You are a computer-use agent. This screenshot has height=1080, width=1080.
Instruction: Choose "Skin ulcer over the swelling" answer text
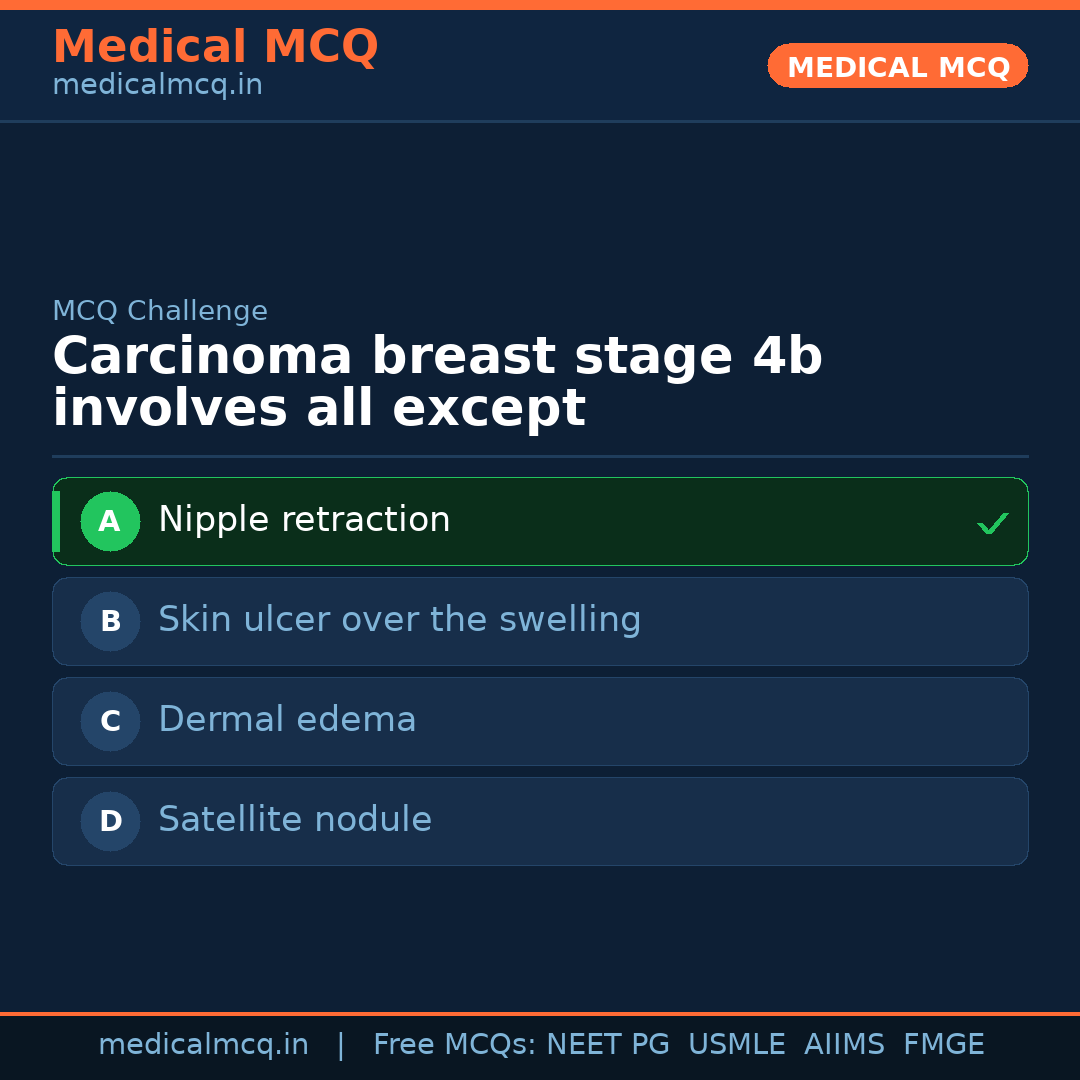pos(399,620)
